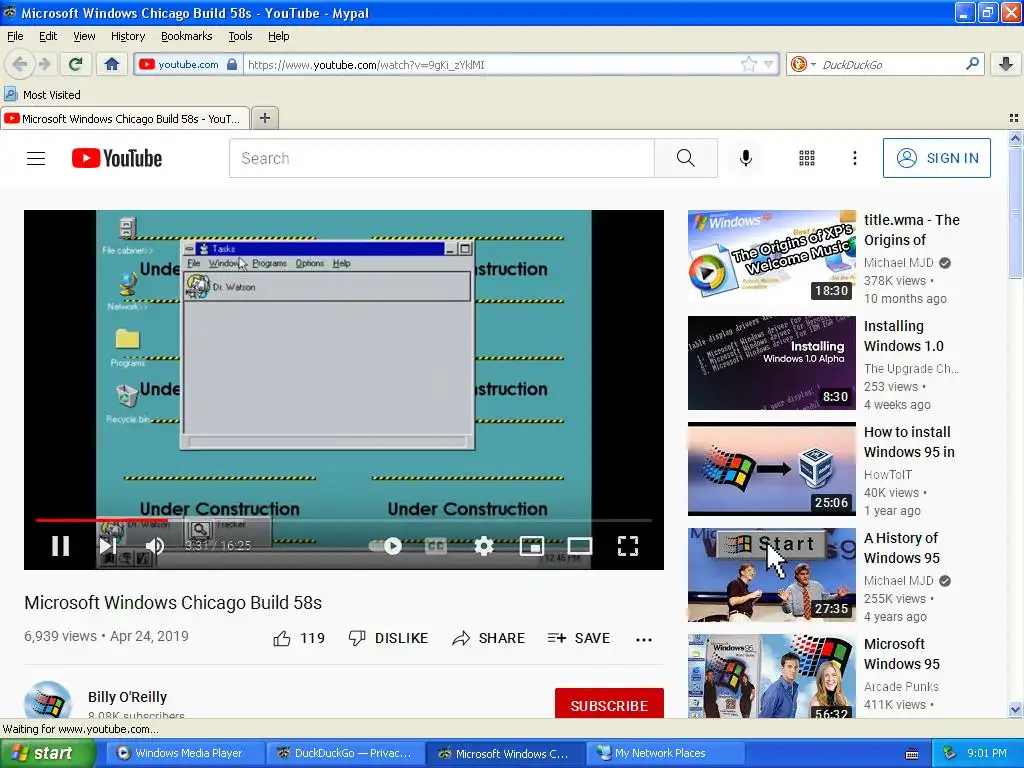Open the History menu

click(x=127, y=36)
